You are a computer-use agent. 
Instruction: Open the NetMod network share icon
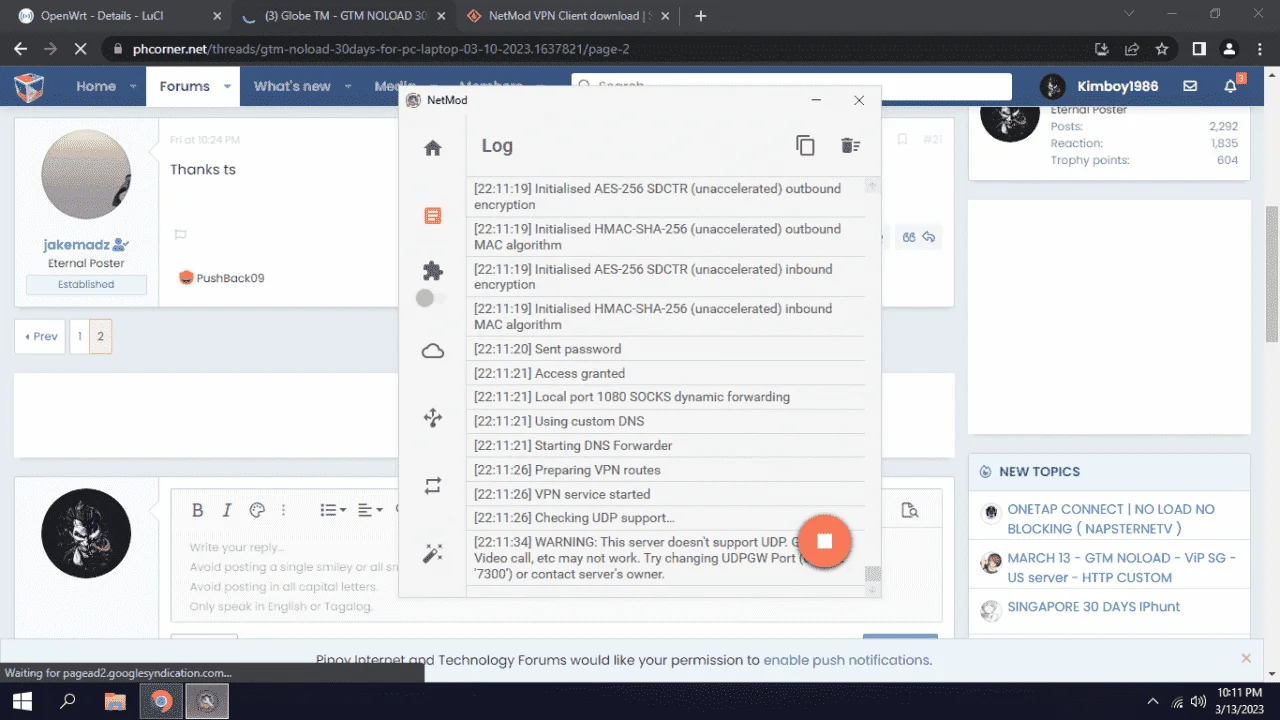[433, 419]
